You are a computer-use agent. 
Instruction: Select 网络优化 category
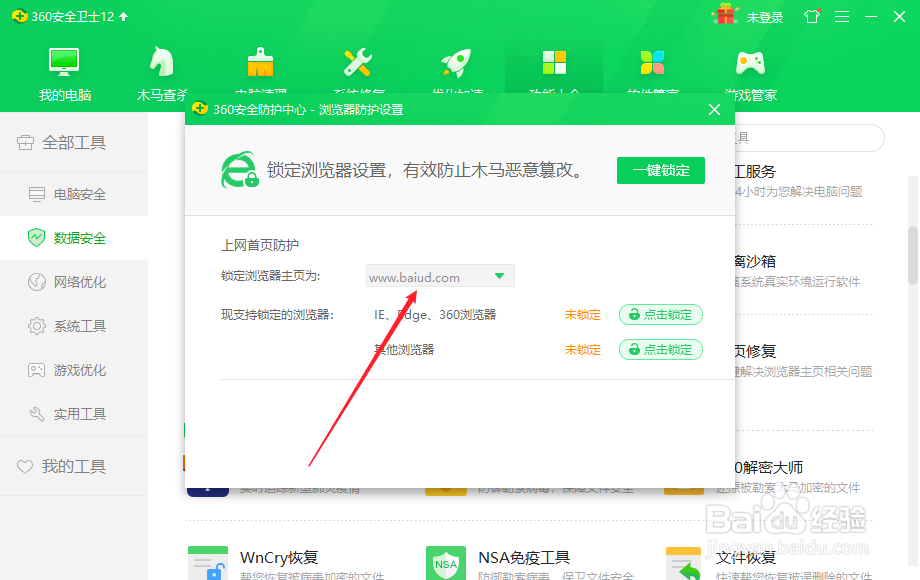coord(74,282)
